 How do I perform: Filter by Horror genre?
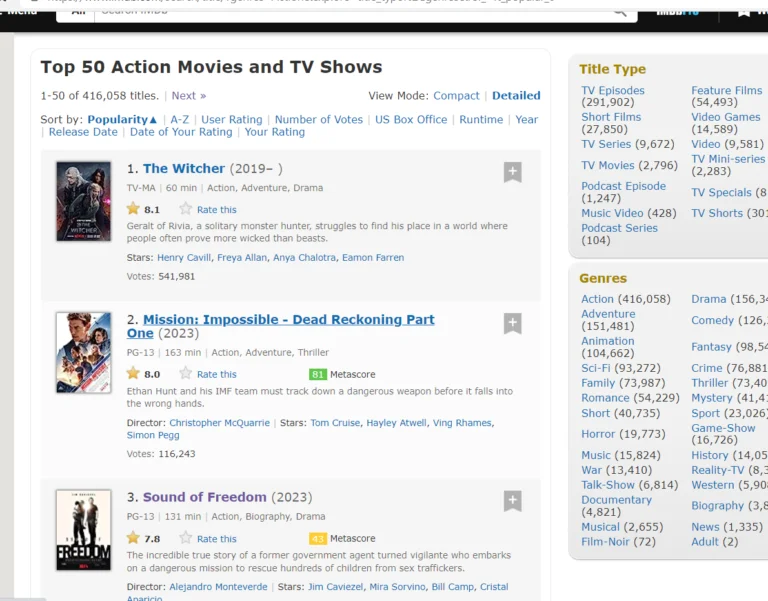pos(598,434)
